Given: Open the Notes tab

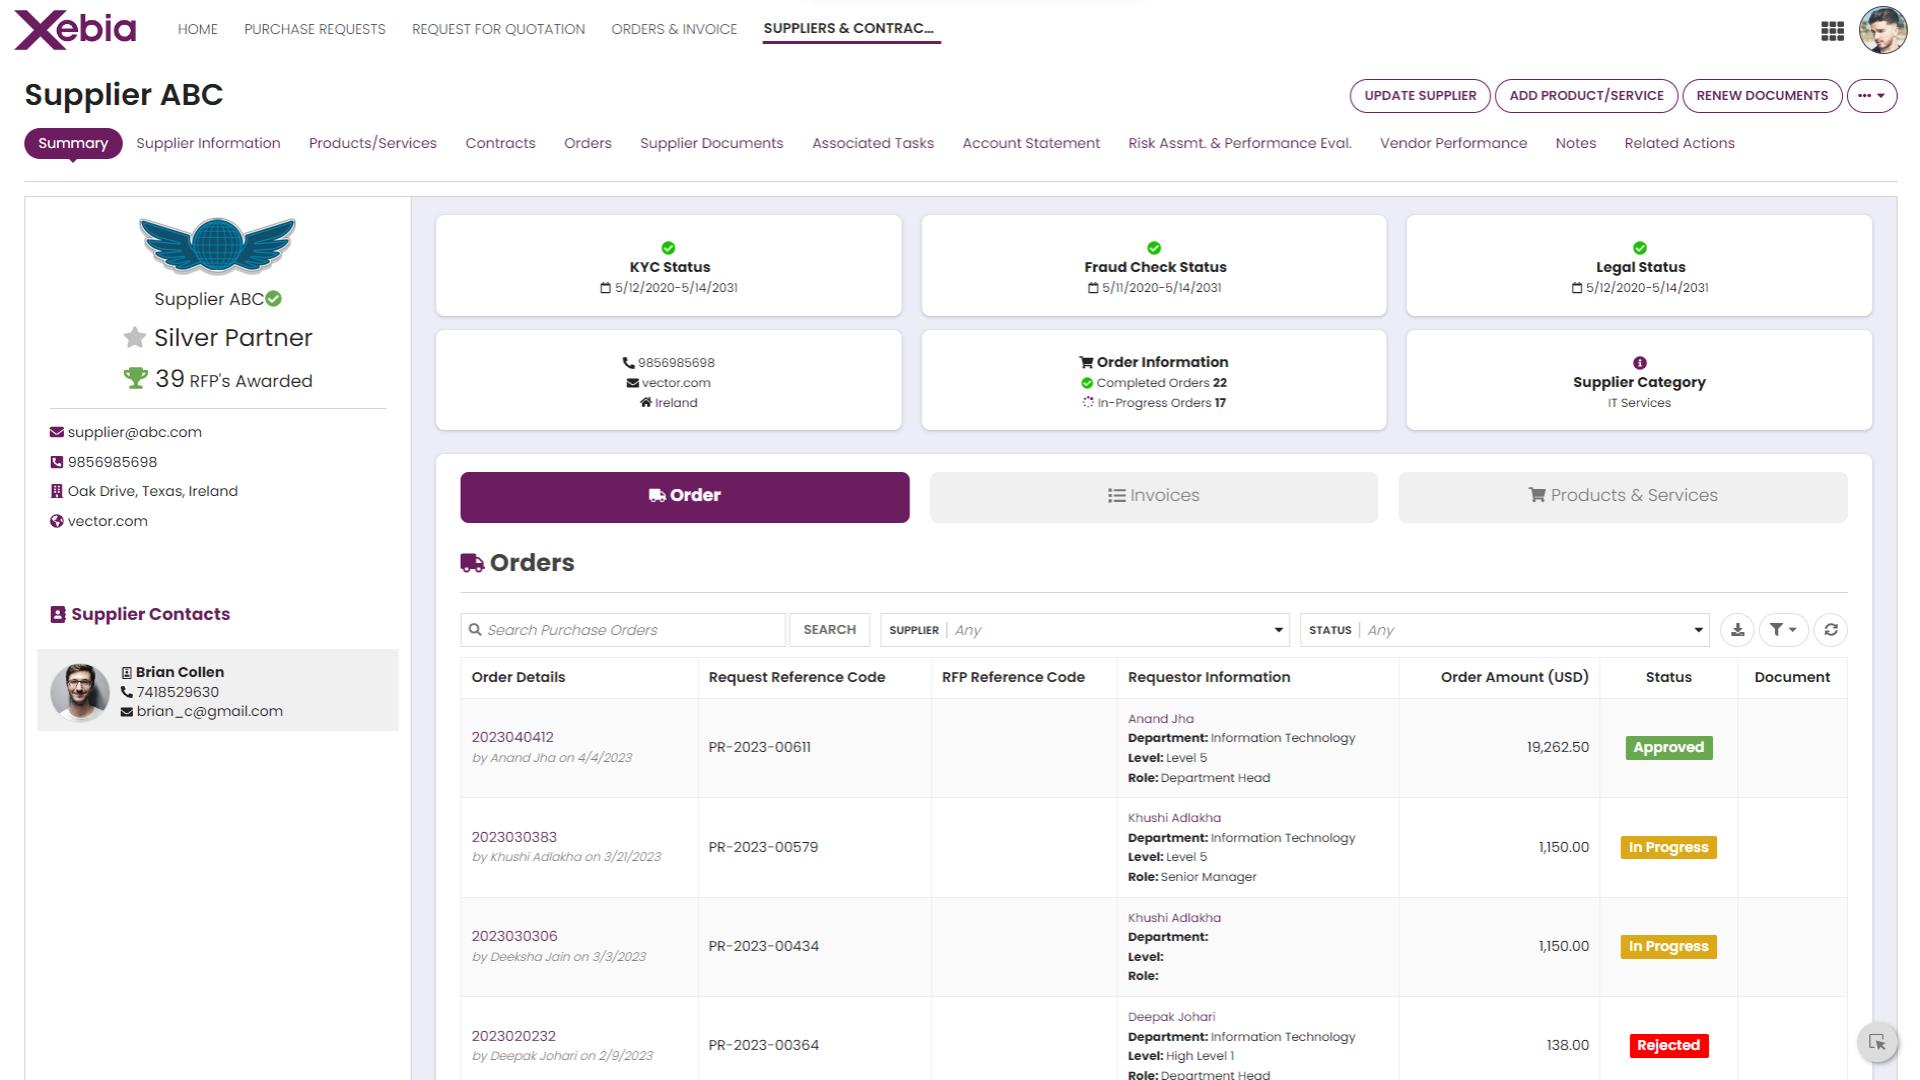Looking at the screenshot, I should coord(1575,143).
